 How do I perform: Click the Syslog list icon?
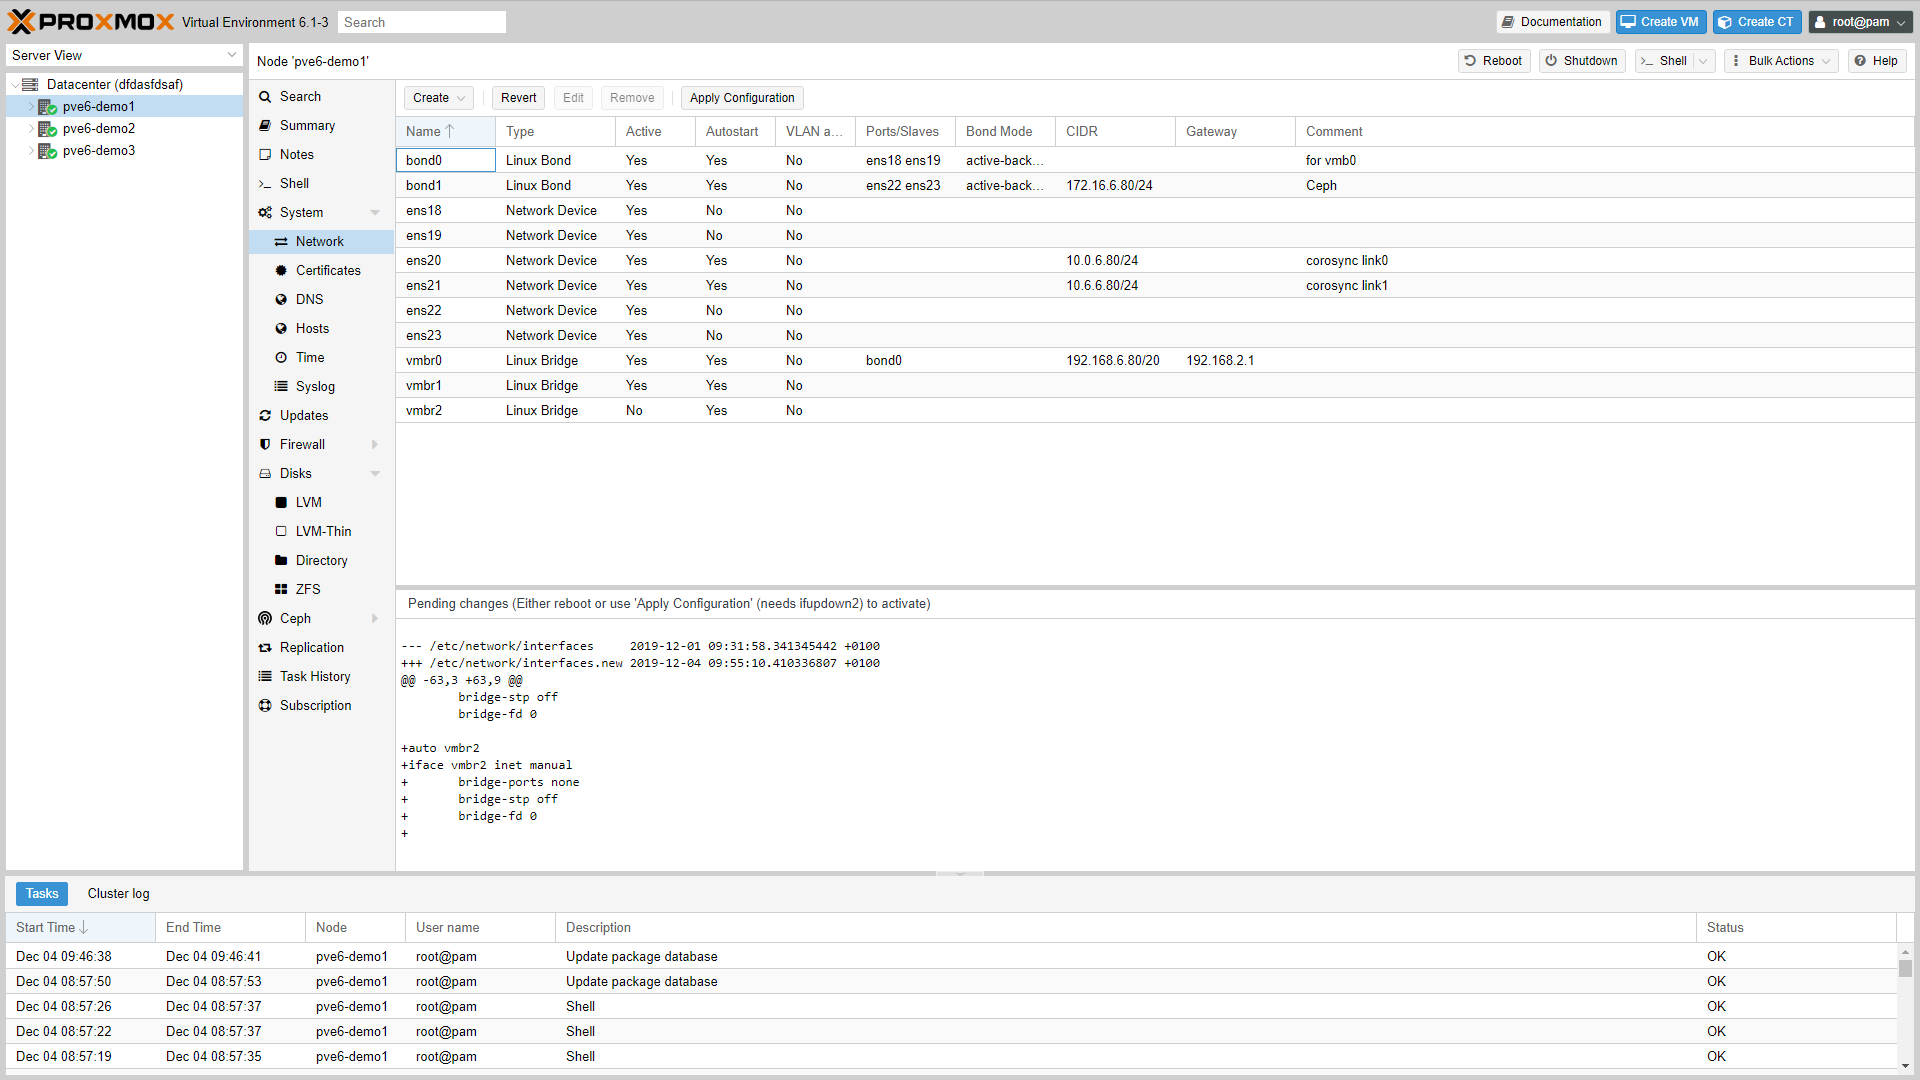click(281, 387)
